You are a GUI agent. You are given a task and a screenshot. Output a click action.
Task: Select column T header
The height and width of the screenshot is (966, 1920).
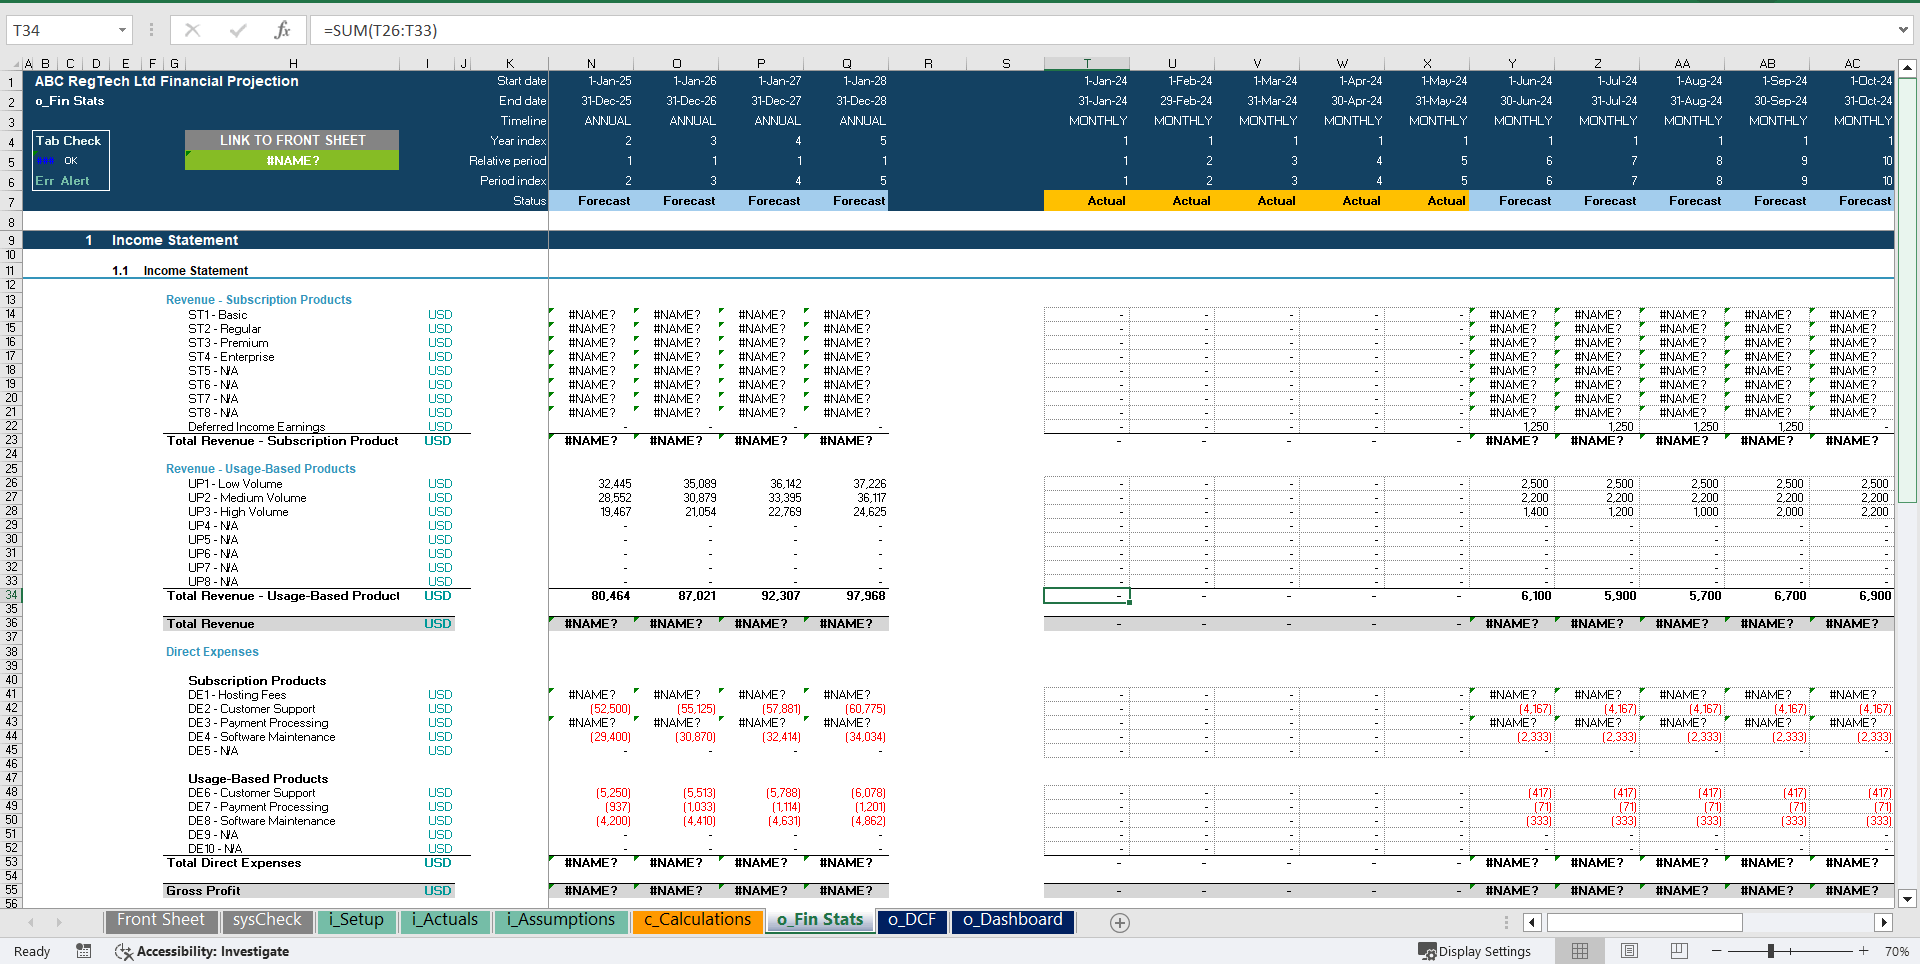pyautogui.click(x=1087, y=63)
